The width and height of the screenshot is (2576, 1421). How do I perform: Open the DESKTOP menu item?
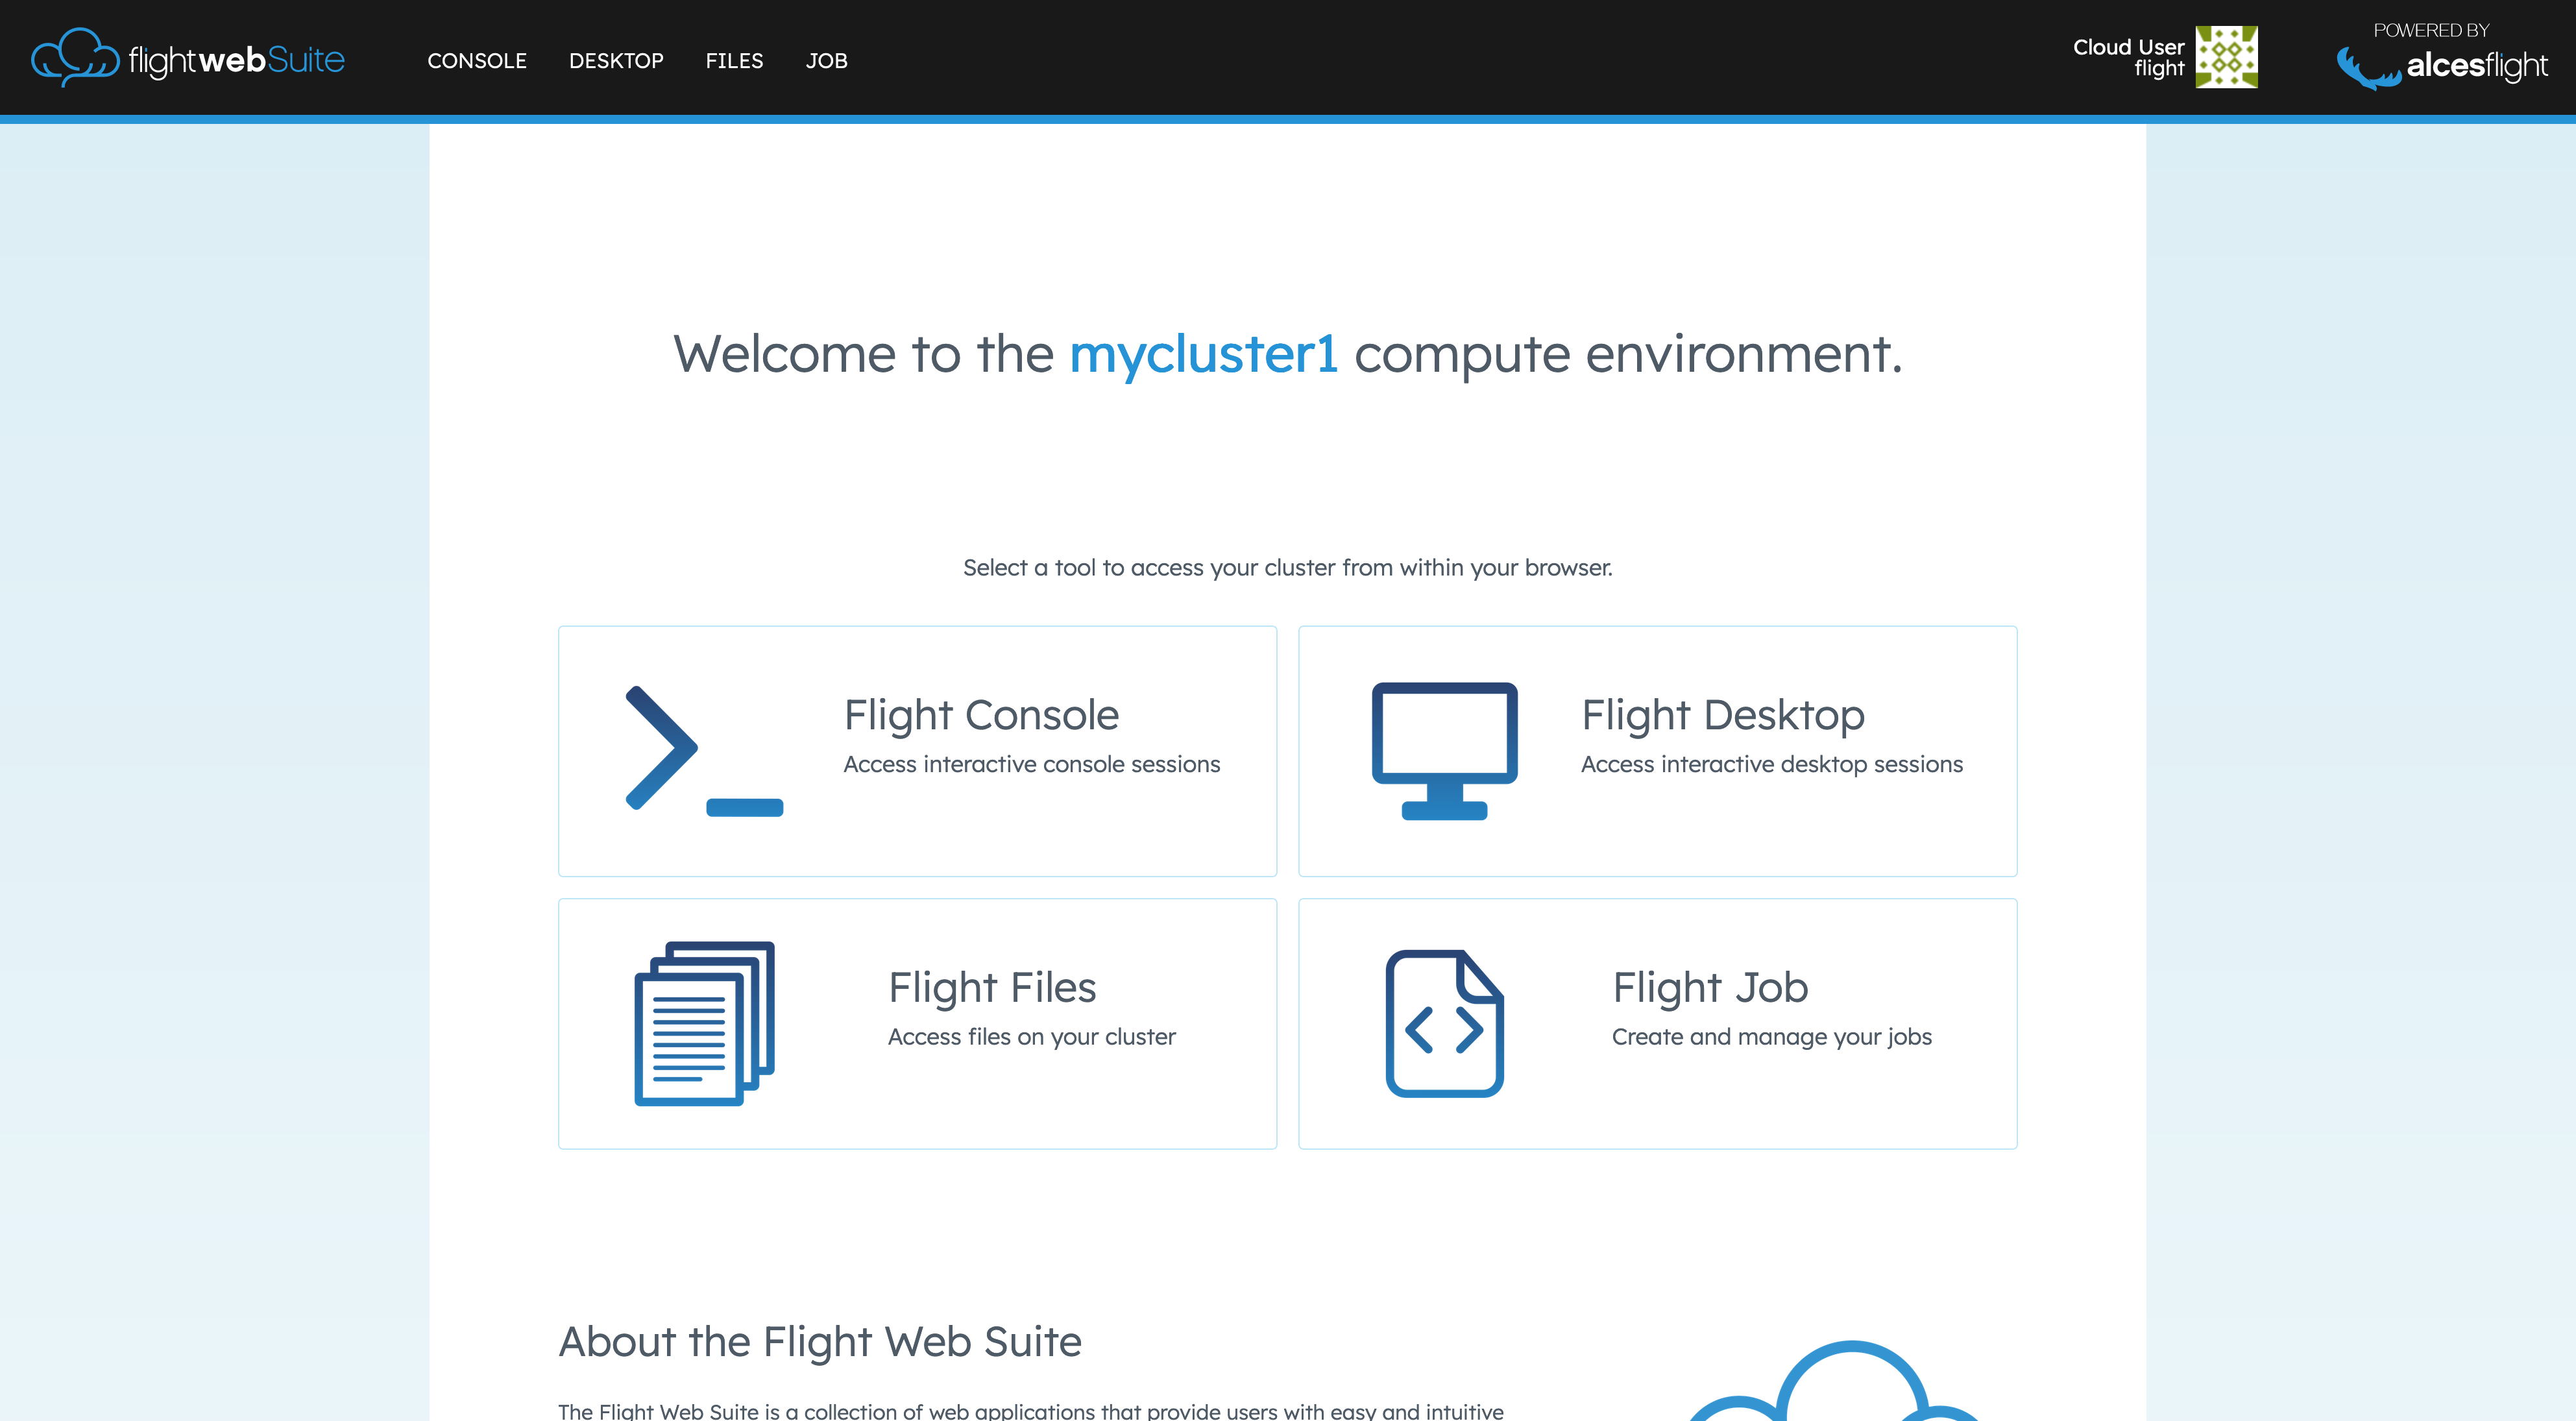(616, 61)
